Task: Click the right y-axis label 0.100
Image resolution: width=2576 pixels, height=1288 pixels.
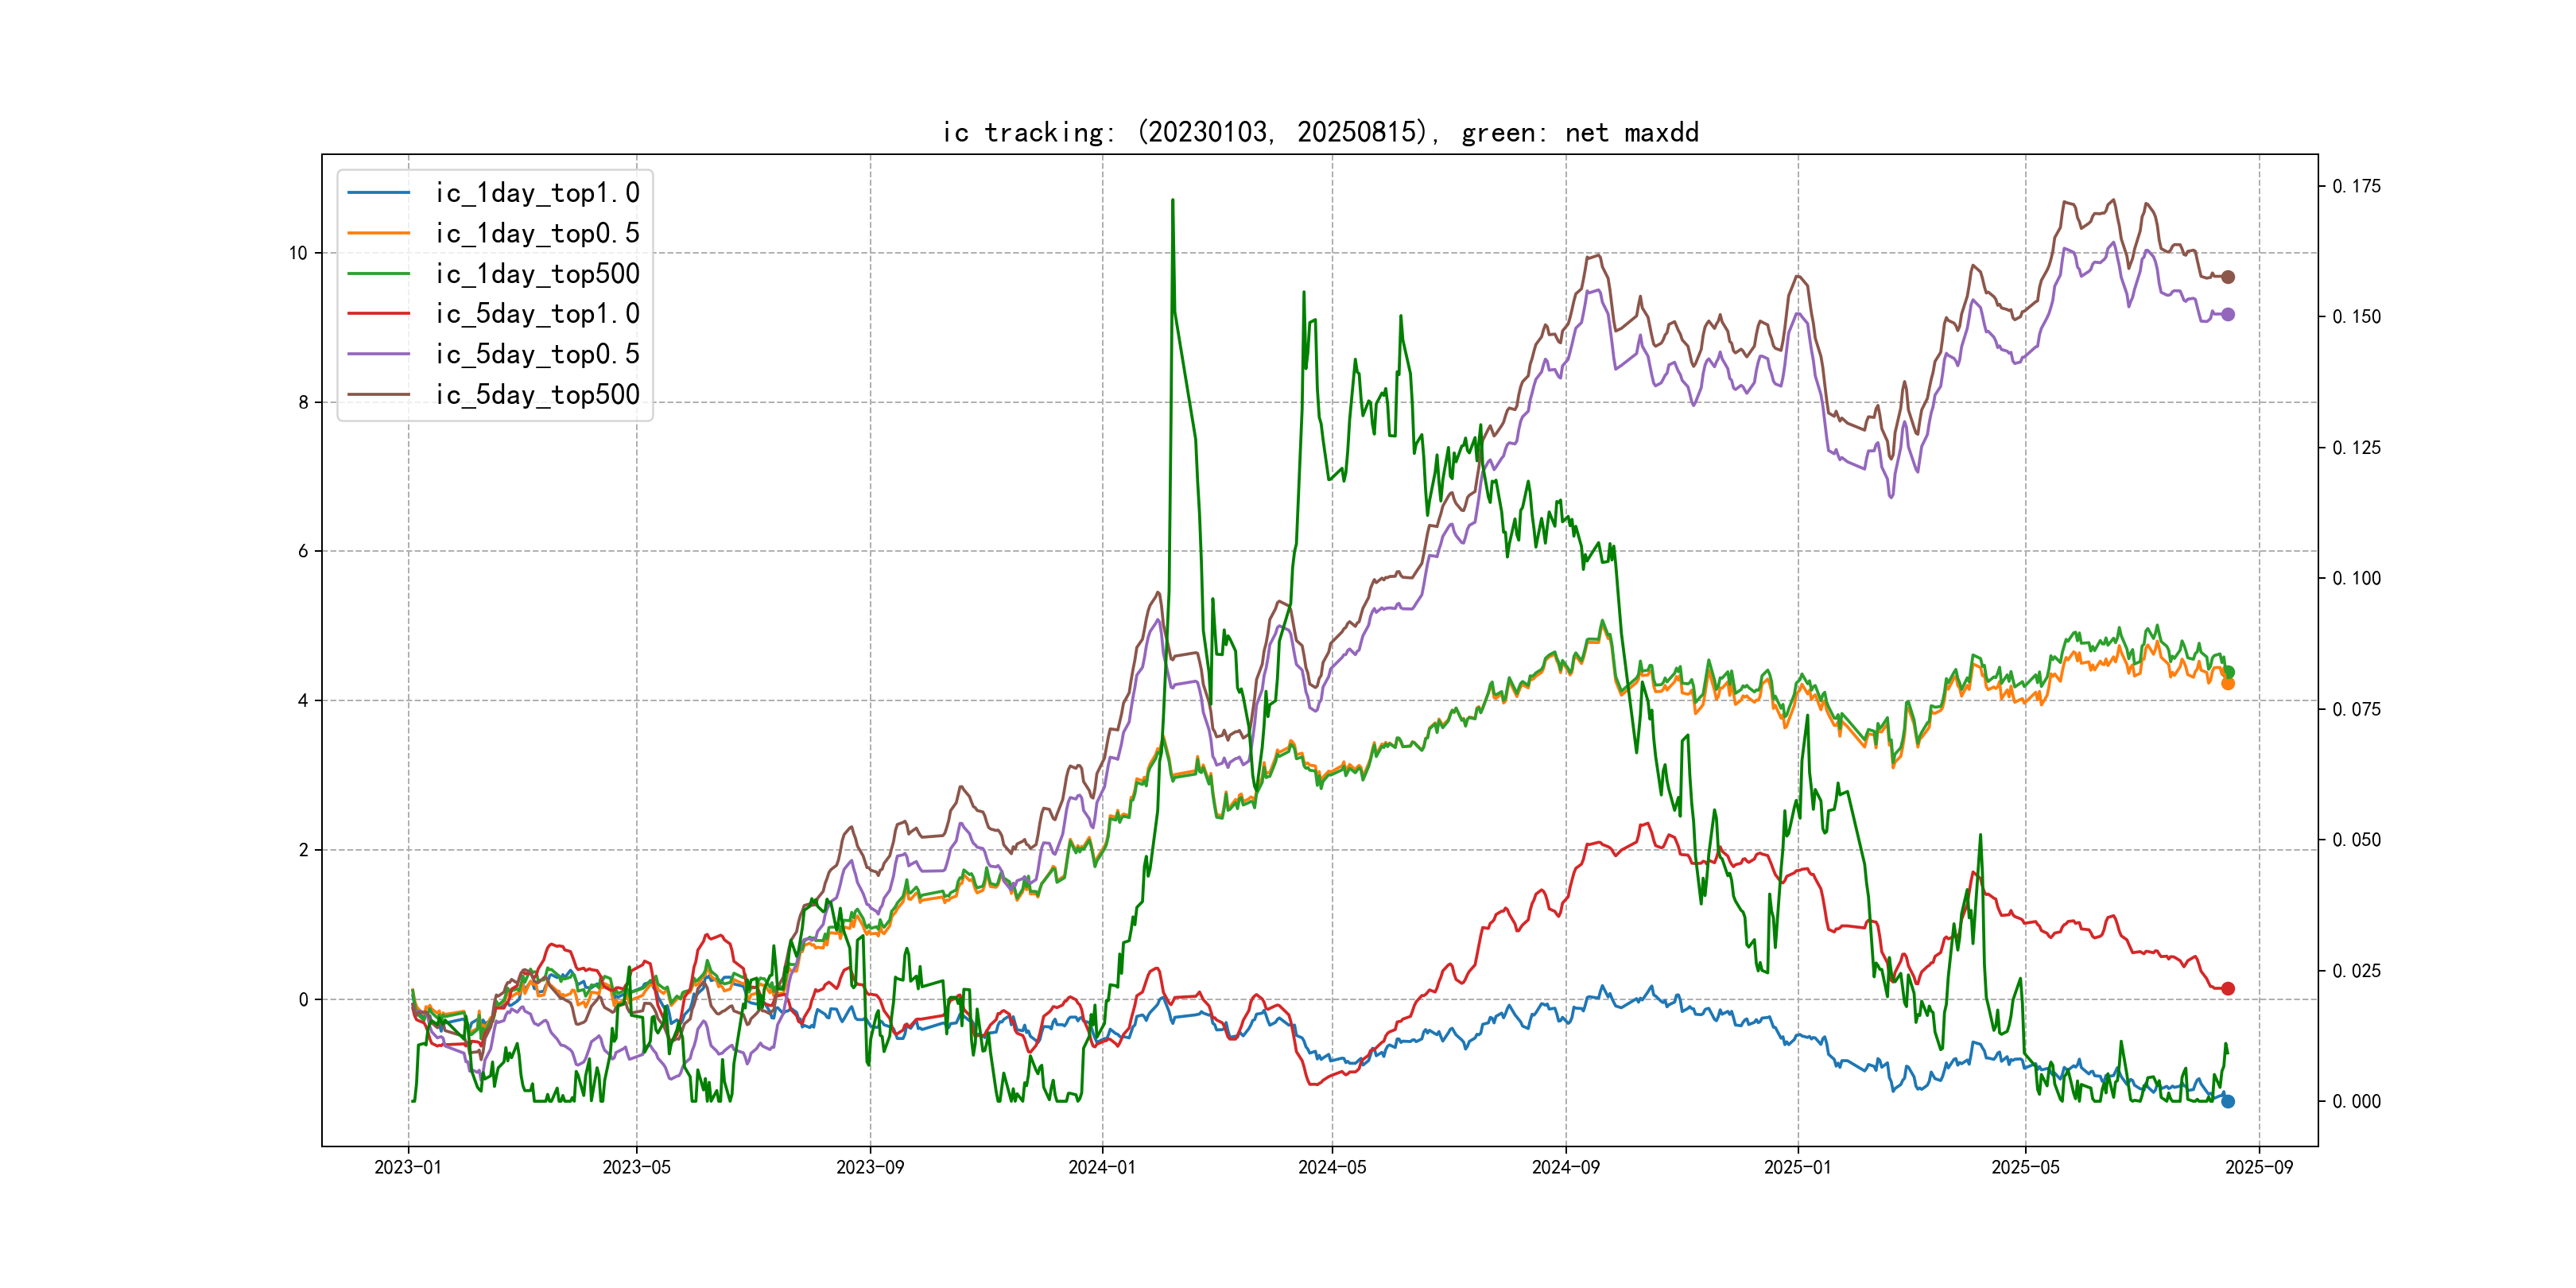Action: click(2356, 578)
